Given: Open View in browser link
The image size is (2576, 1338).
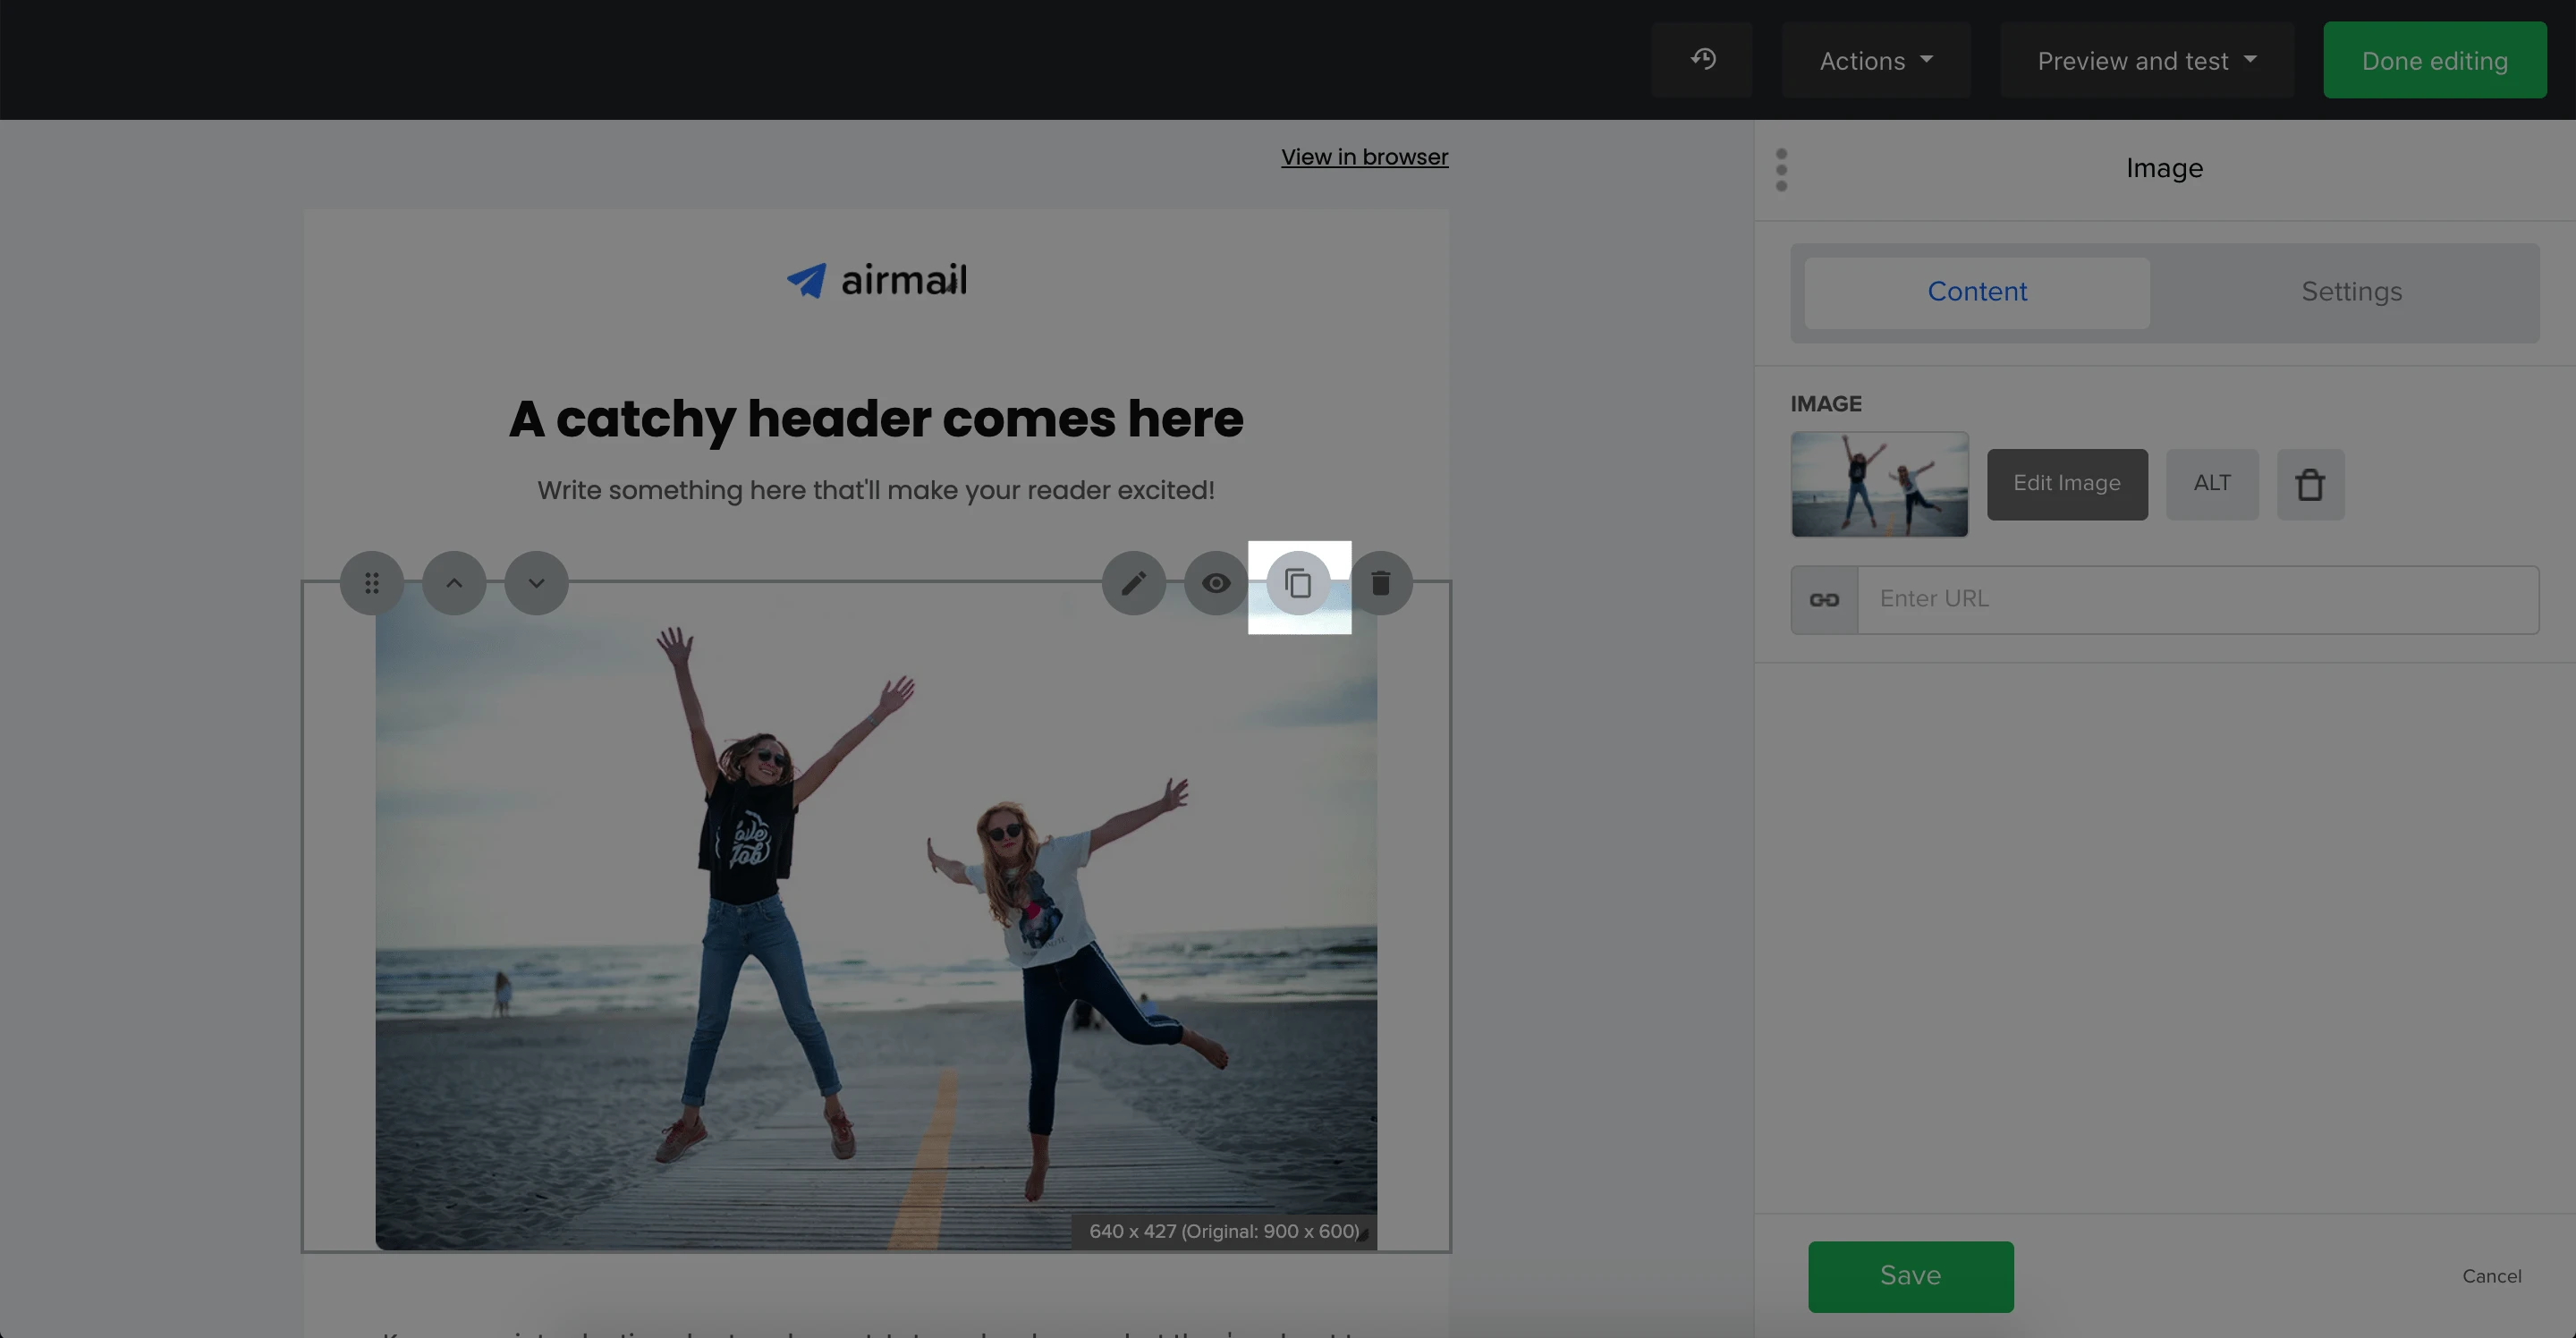Looking at the screenshot, I should pyautogui.click(x=1364, y=157).
